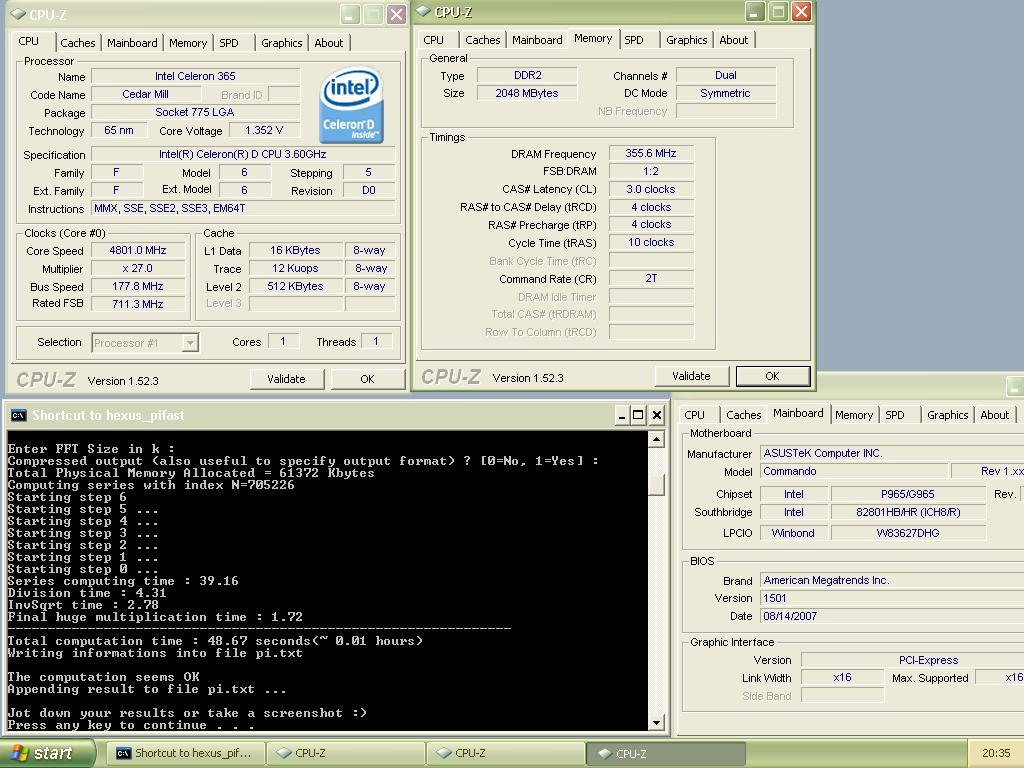Open Graphics tab in CPU-Z CPU window
Image resolution: width=1024 pixels, height=768 pixels.
[x=281, y=43]
